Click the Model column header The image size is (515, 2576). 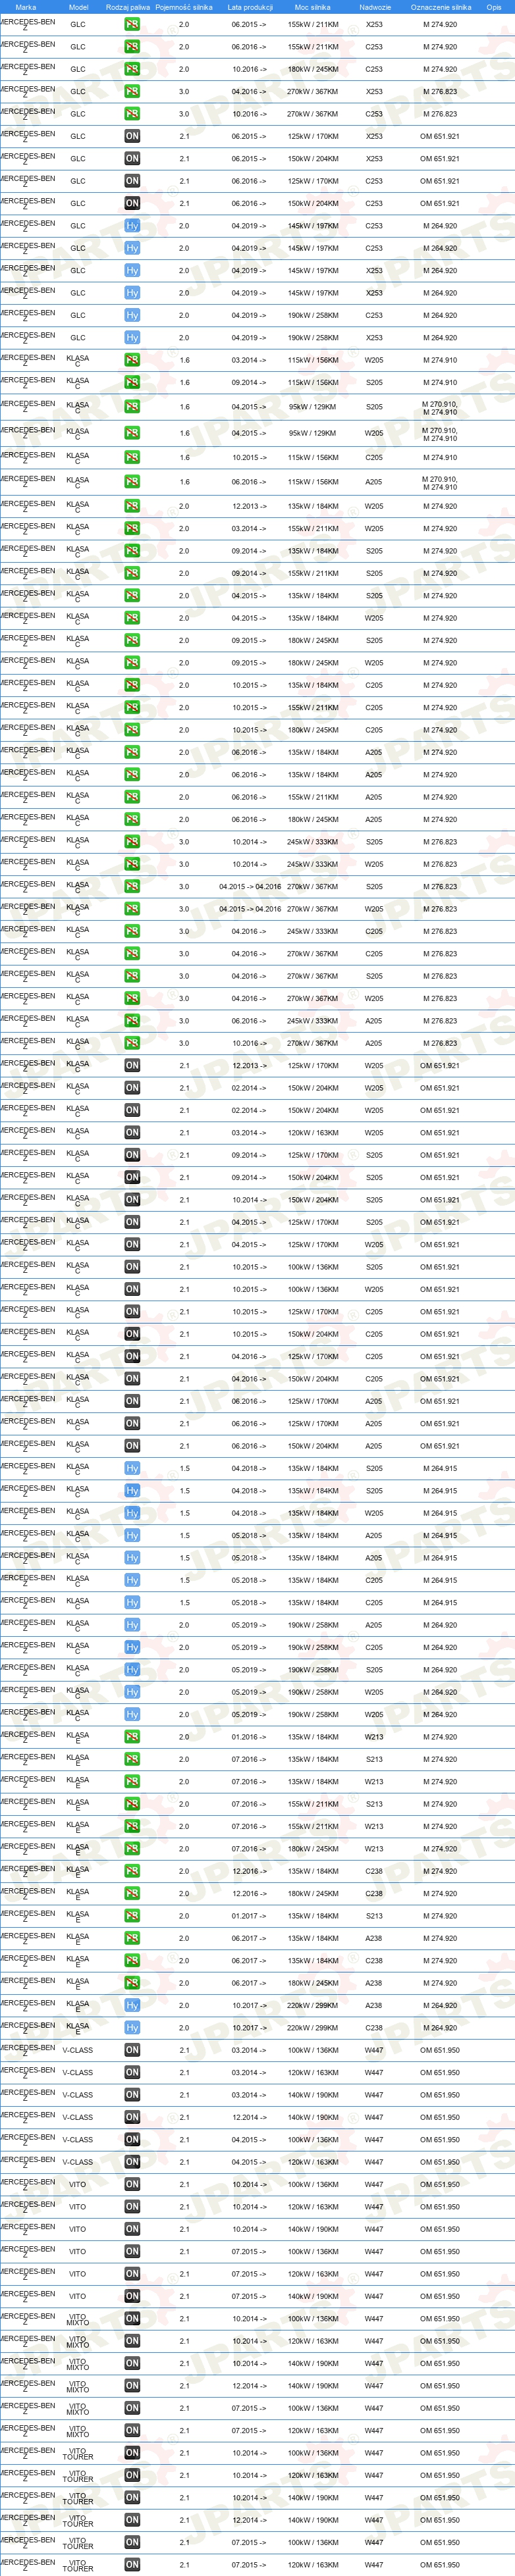tap(78, 7)
